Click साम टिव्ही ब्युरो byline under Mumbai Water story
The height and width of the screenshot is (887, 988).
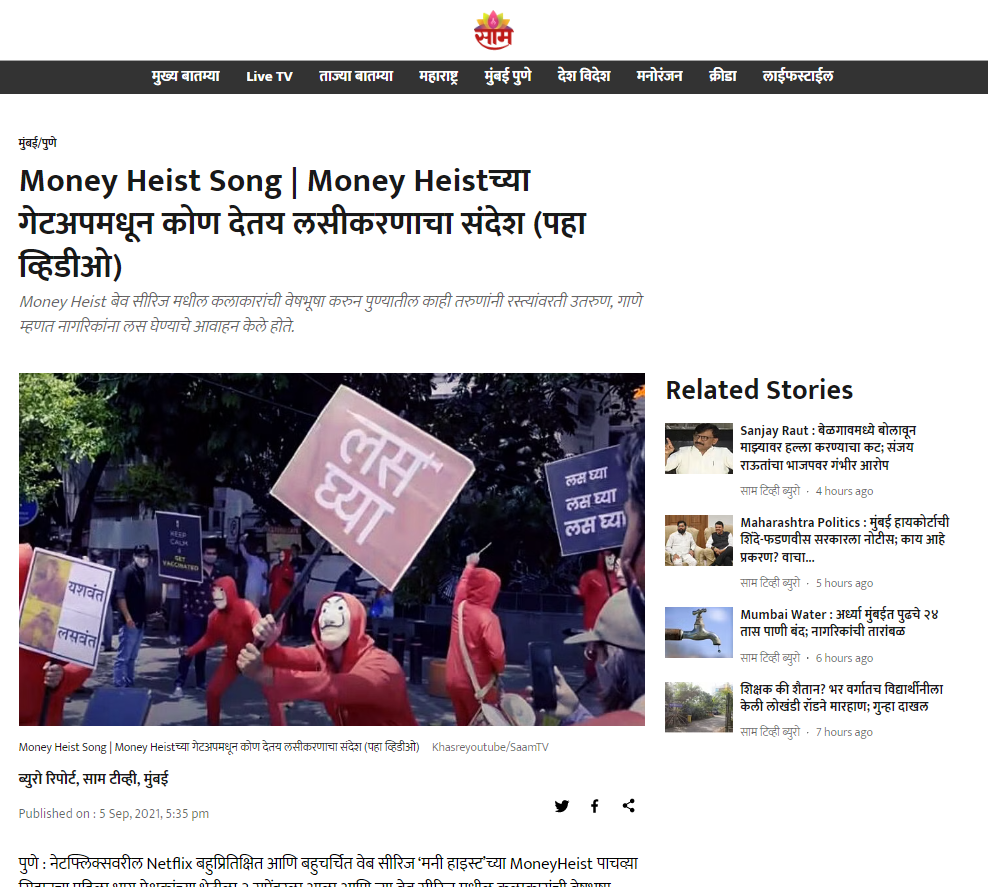click(x=769, y=658)
